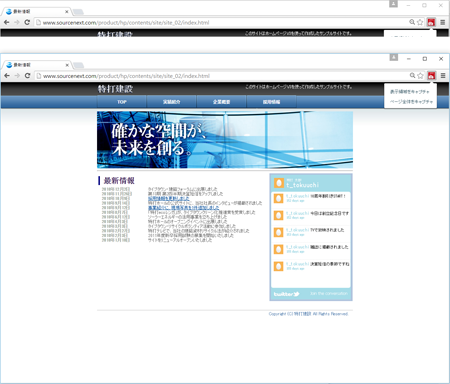Click the avatar beside the tweet TVで放映されました
450x384 pixels.
(278, 232)
